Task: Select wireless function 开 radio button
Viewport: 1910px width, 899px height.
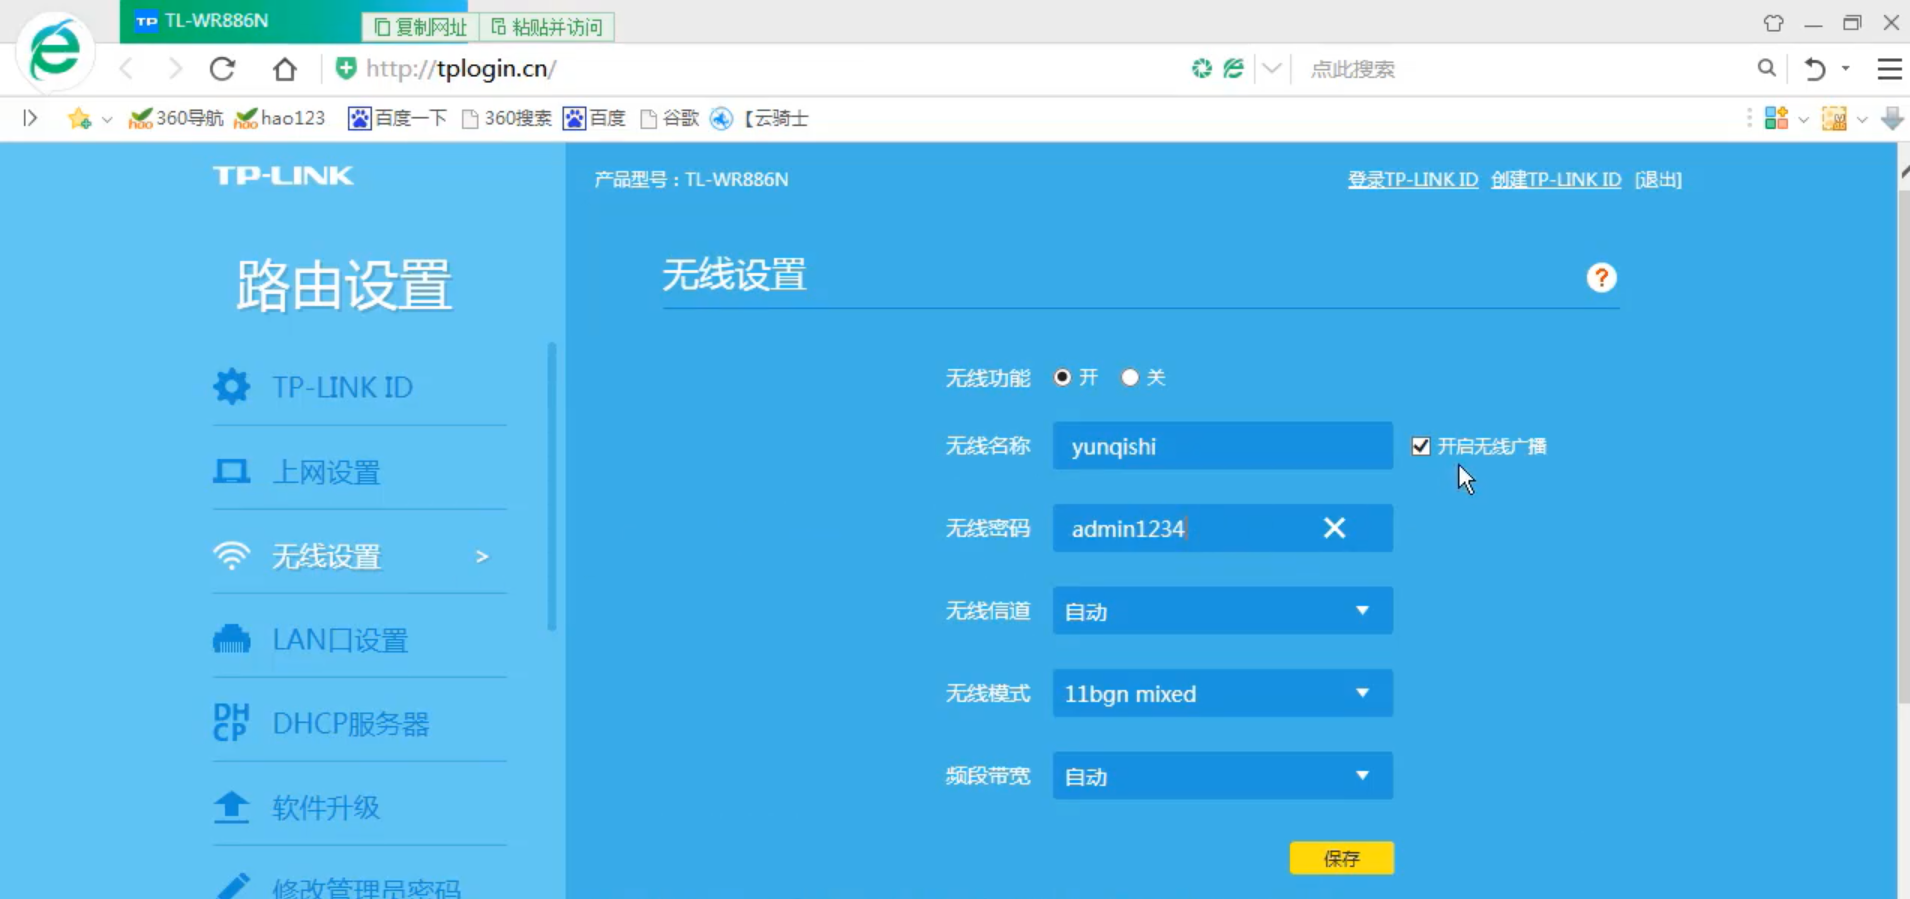Action: 1062,377
